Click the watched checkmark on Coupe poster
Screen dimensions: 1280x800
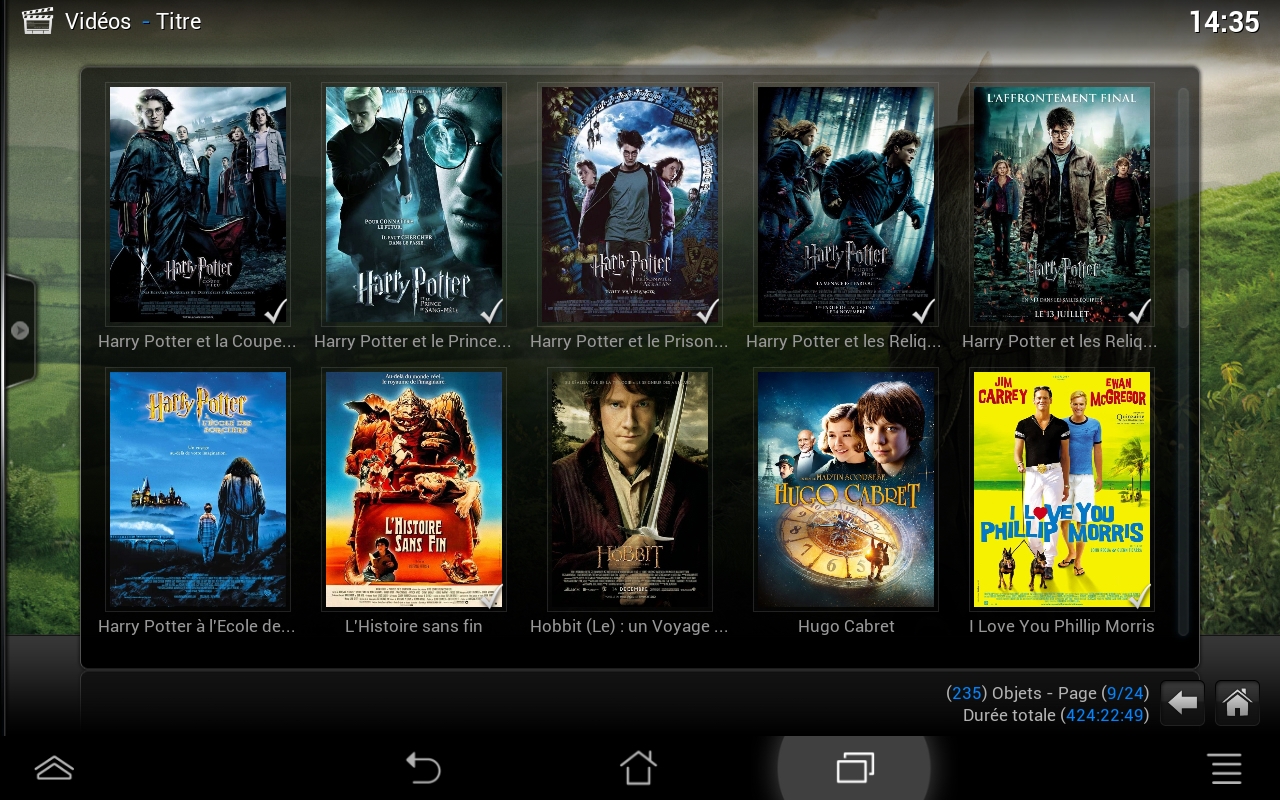[275, 311]
